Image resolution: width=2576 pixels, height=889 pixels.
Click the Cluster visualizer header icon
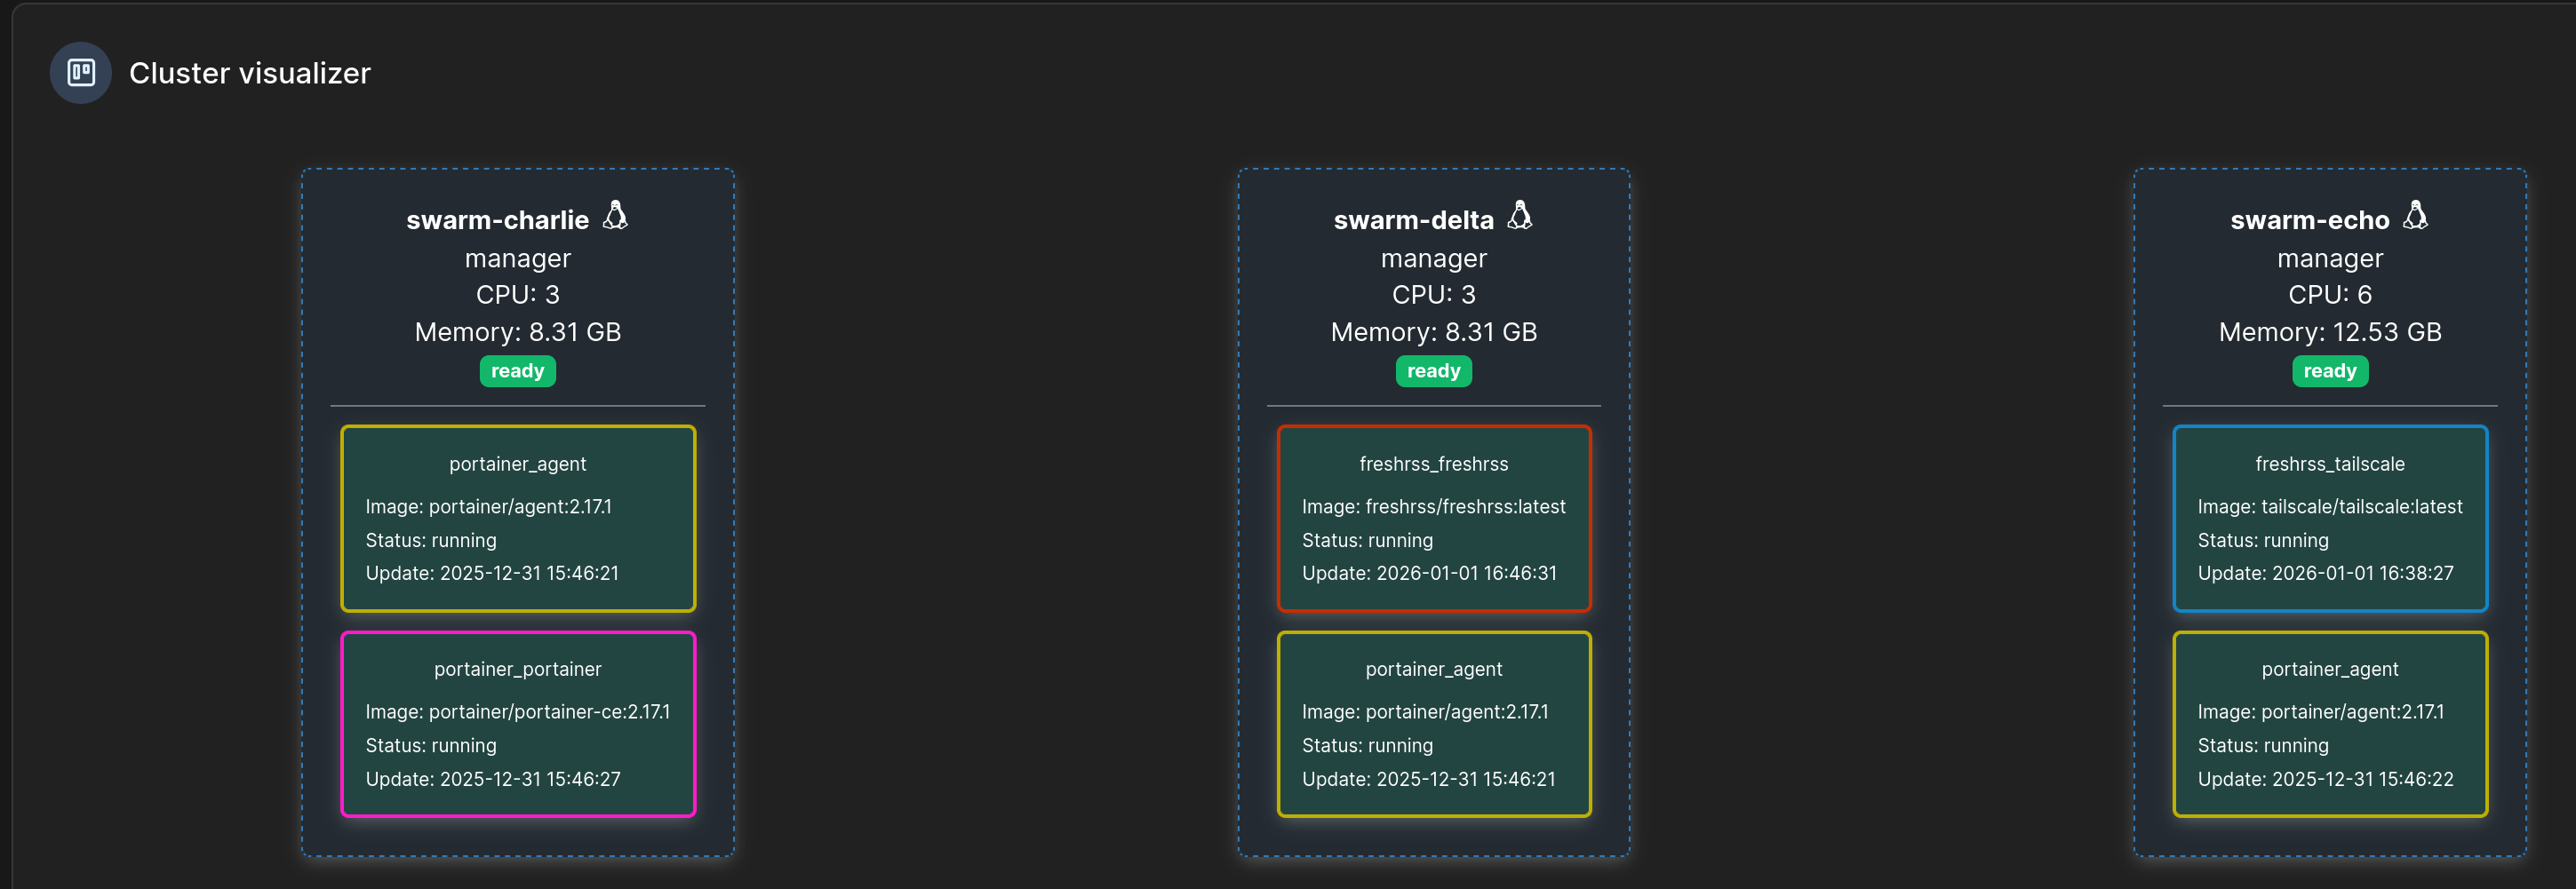[x=80, y=73]
